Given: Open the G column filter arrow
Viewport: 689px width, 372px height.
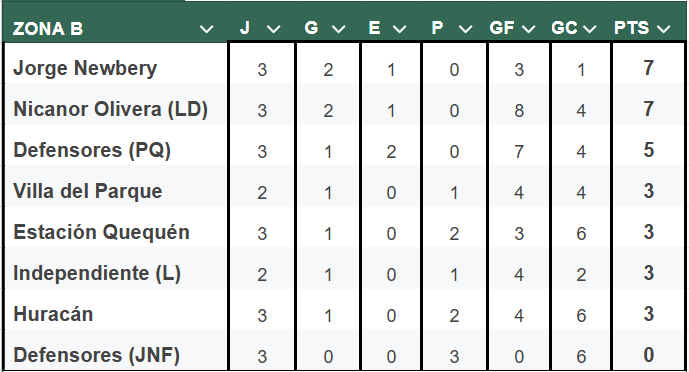Looking at the screenshot, I should [x=338, y=29].
